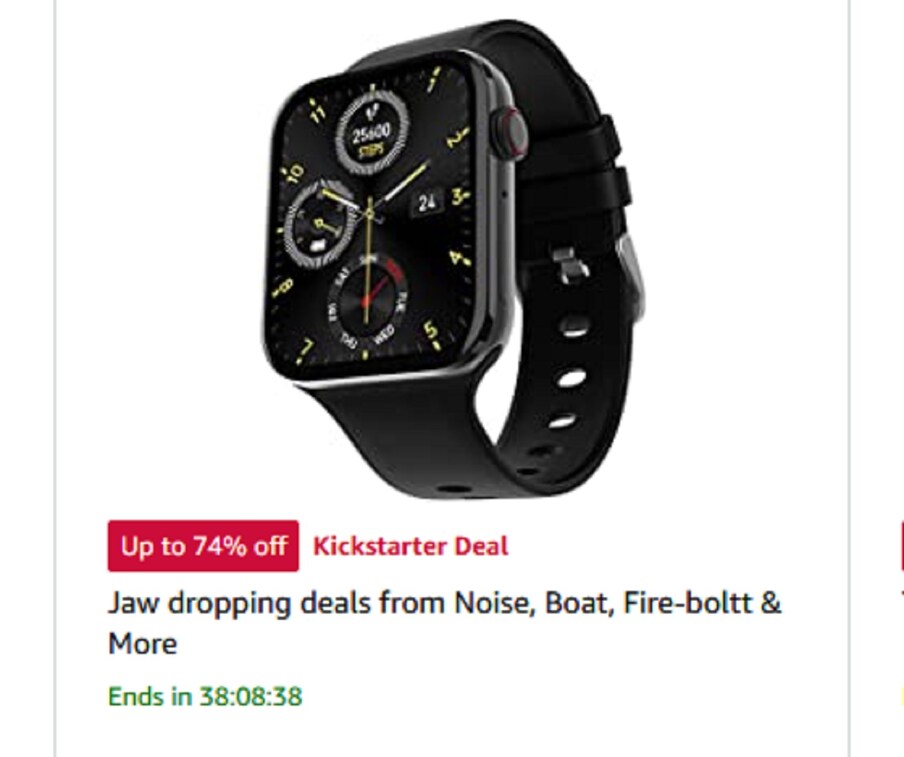Click the 25600 steps dial on the watch face

pyautogui.click(x=372, y=133)
